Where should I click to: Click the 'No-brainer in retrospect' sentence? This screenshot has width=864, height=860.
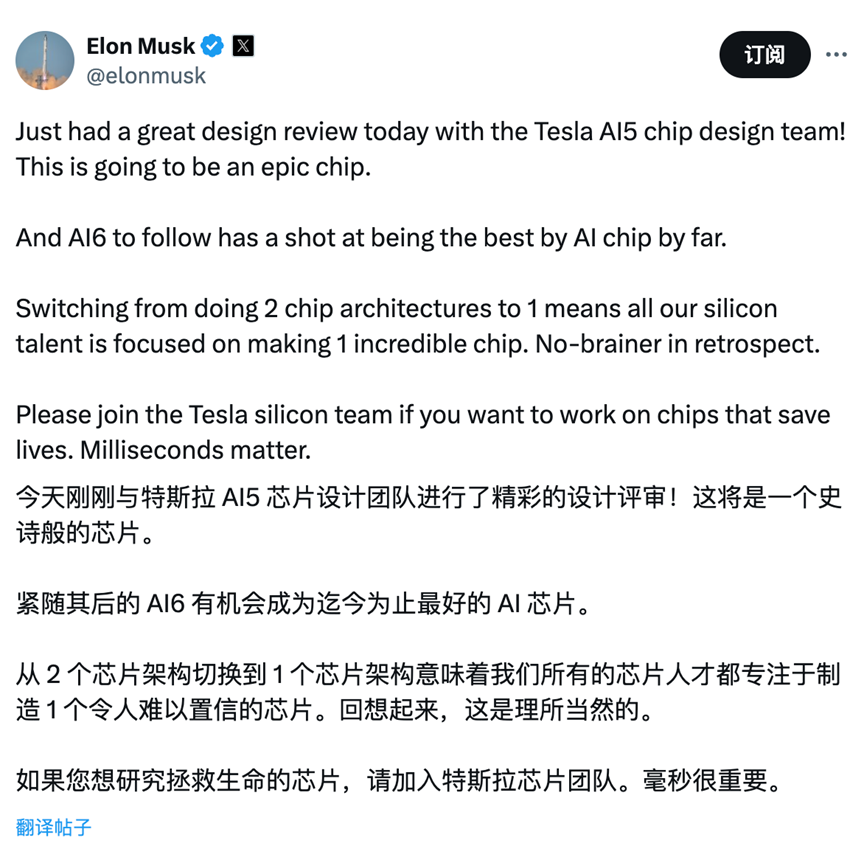click(x=678, y=344)
